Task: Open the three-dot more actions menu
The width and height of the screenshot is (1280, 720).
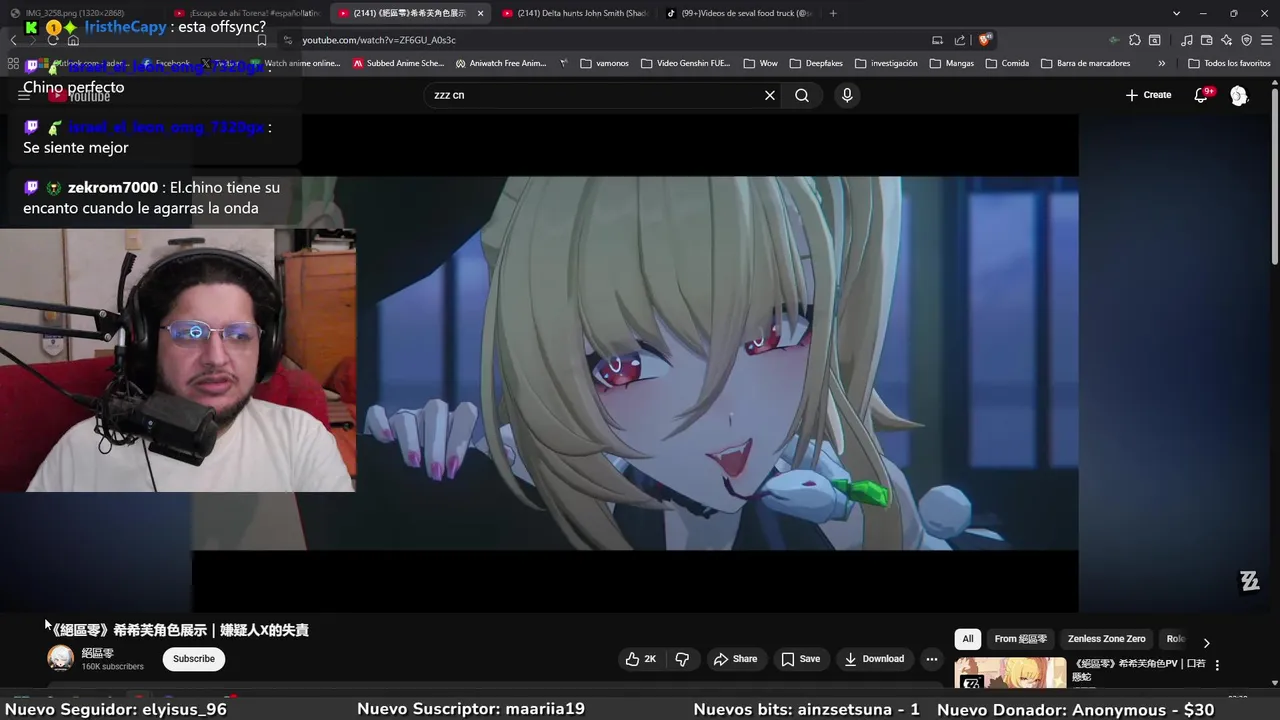Action: pyautogui.click(x=932, y=659)
